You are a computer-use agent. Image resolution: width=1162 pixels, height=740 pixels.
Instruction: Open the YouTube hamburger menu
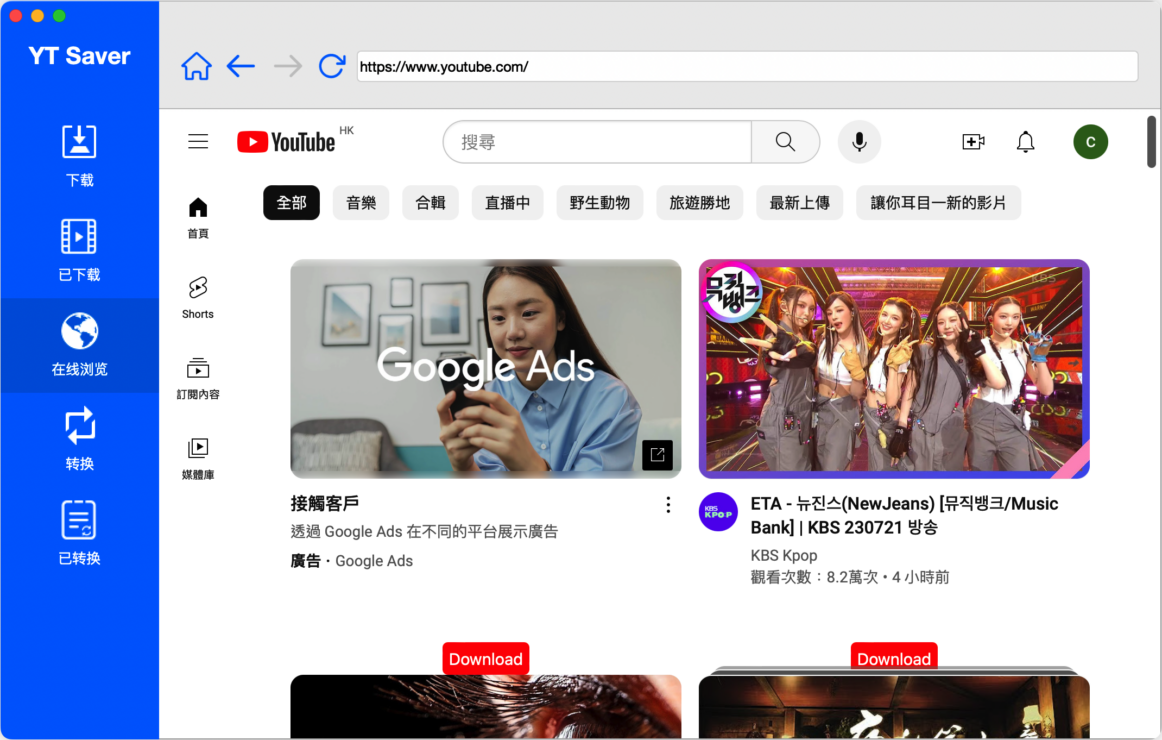pyautogui.click(x=198, y=141)
